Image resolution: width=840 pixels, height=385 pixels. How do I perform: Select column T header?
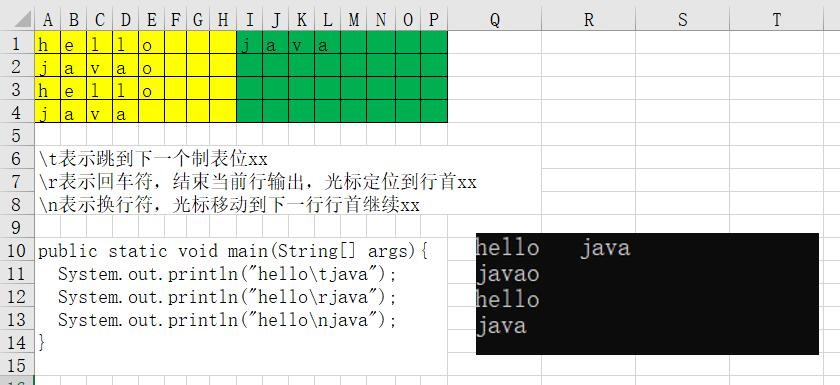click(776, 20)
